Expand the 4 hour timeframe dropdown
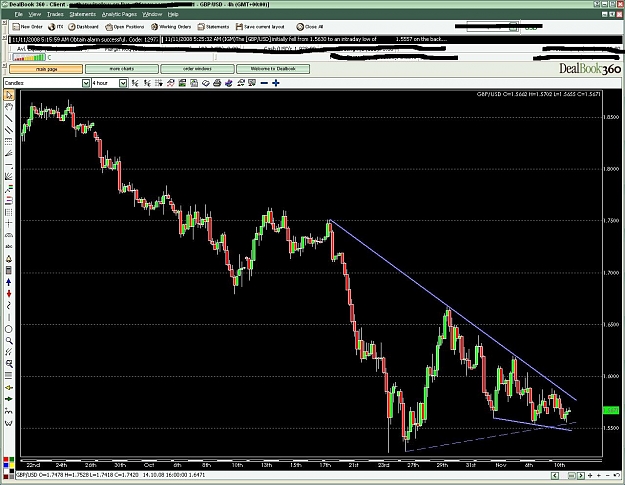 coord(123,83)
